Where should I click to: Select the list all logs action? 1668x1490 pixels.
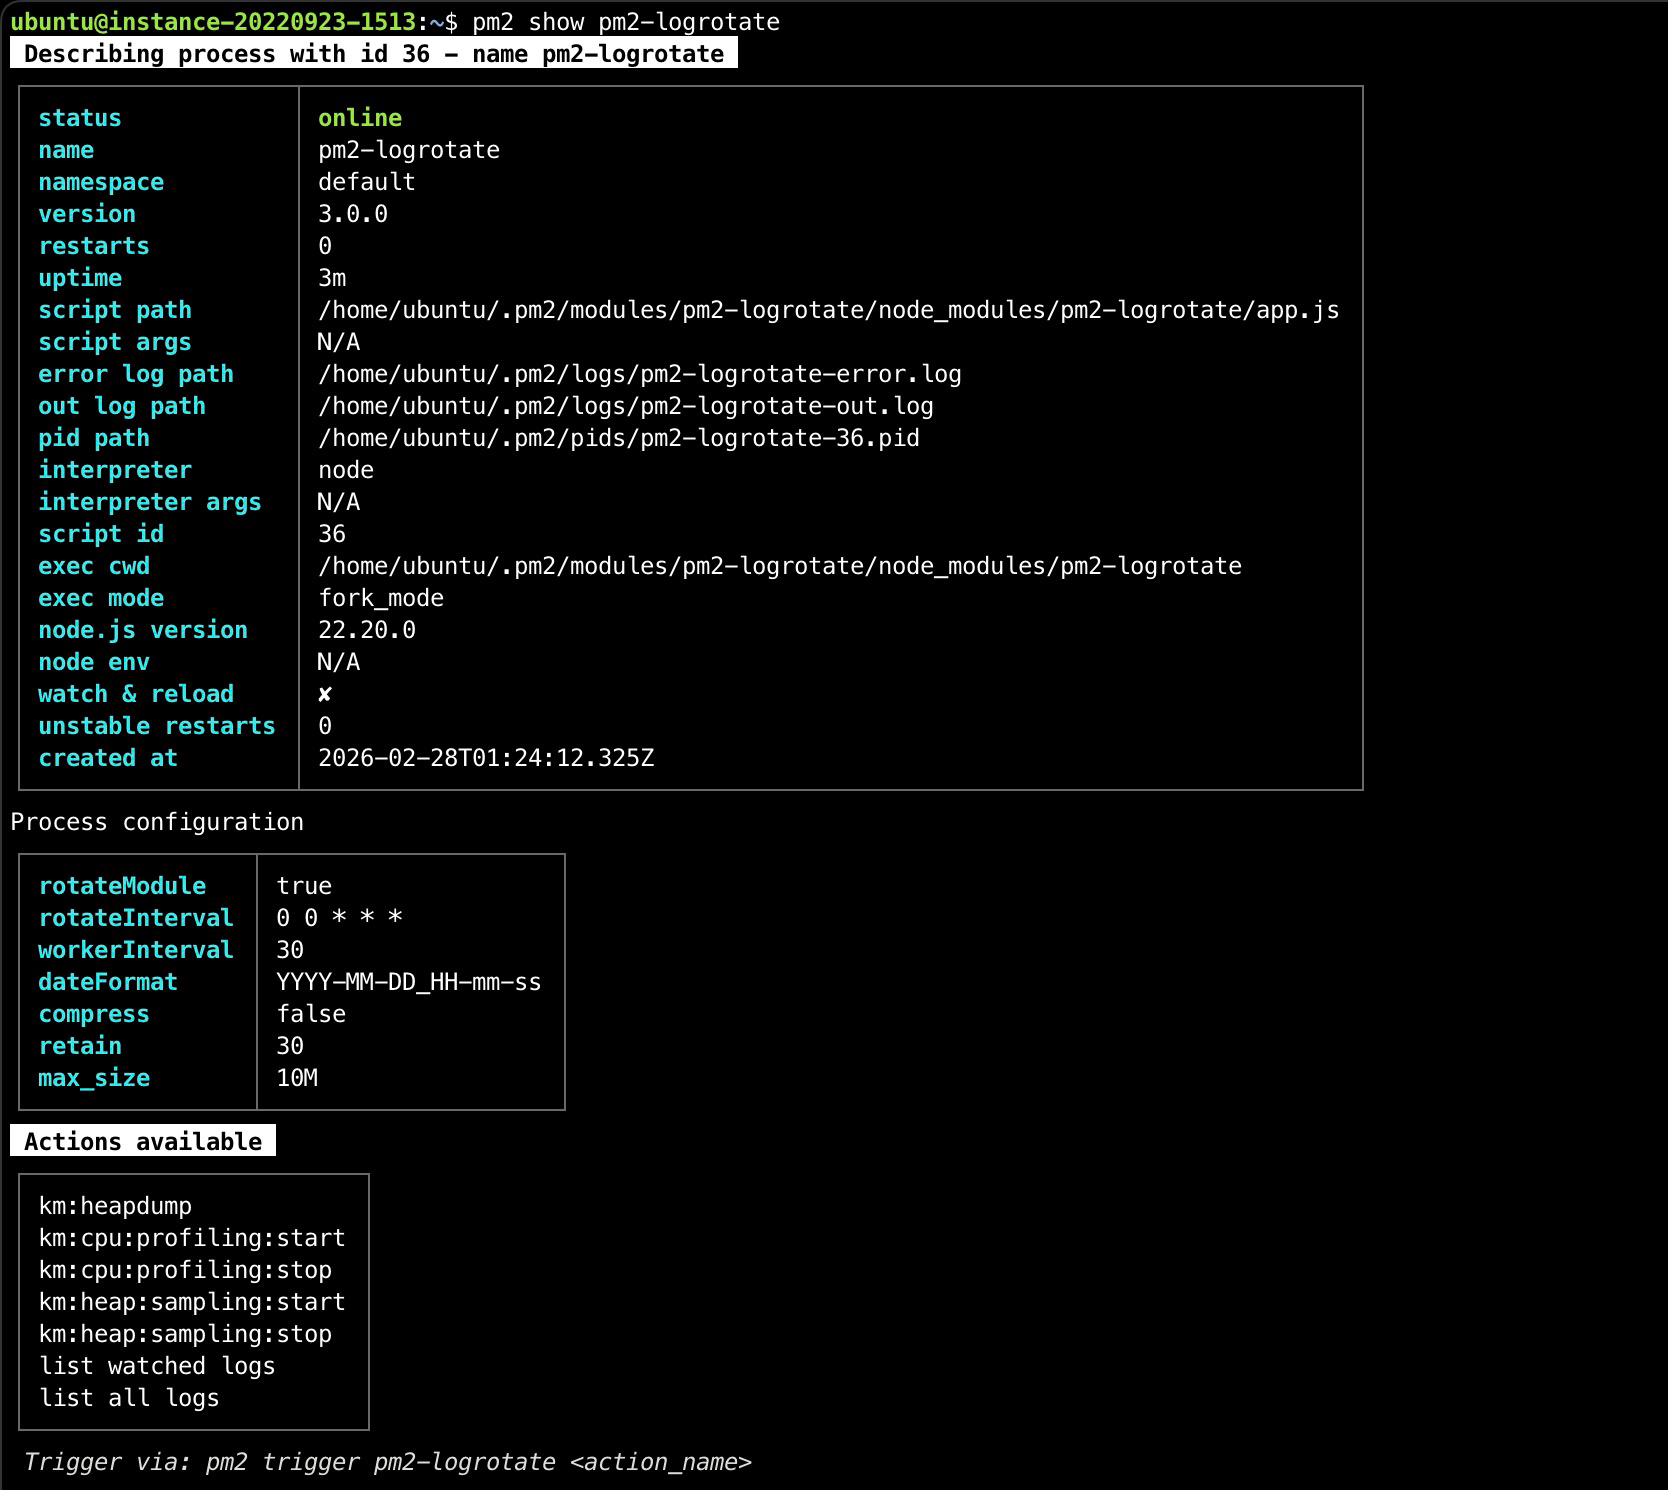coord(129,1398)
